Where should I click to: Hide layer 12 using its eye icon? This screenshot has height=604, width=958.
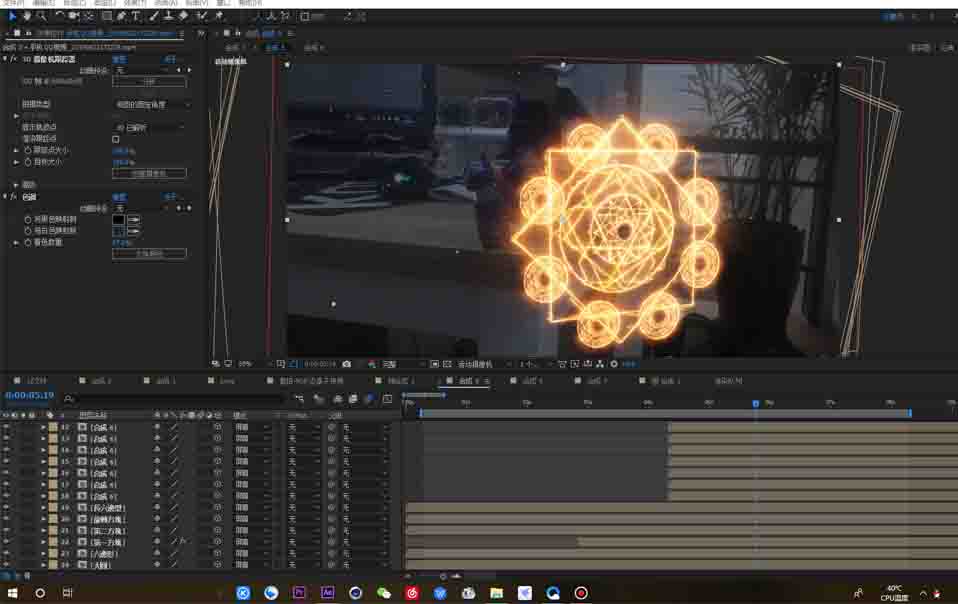pyautogui.click(x=7, y=427)
